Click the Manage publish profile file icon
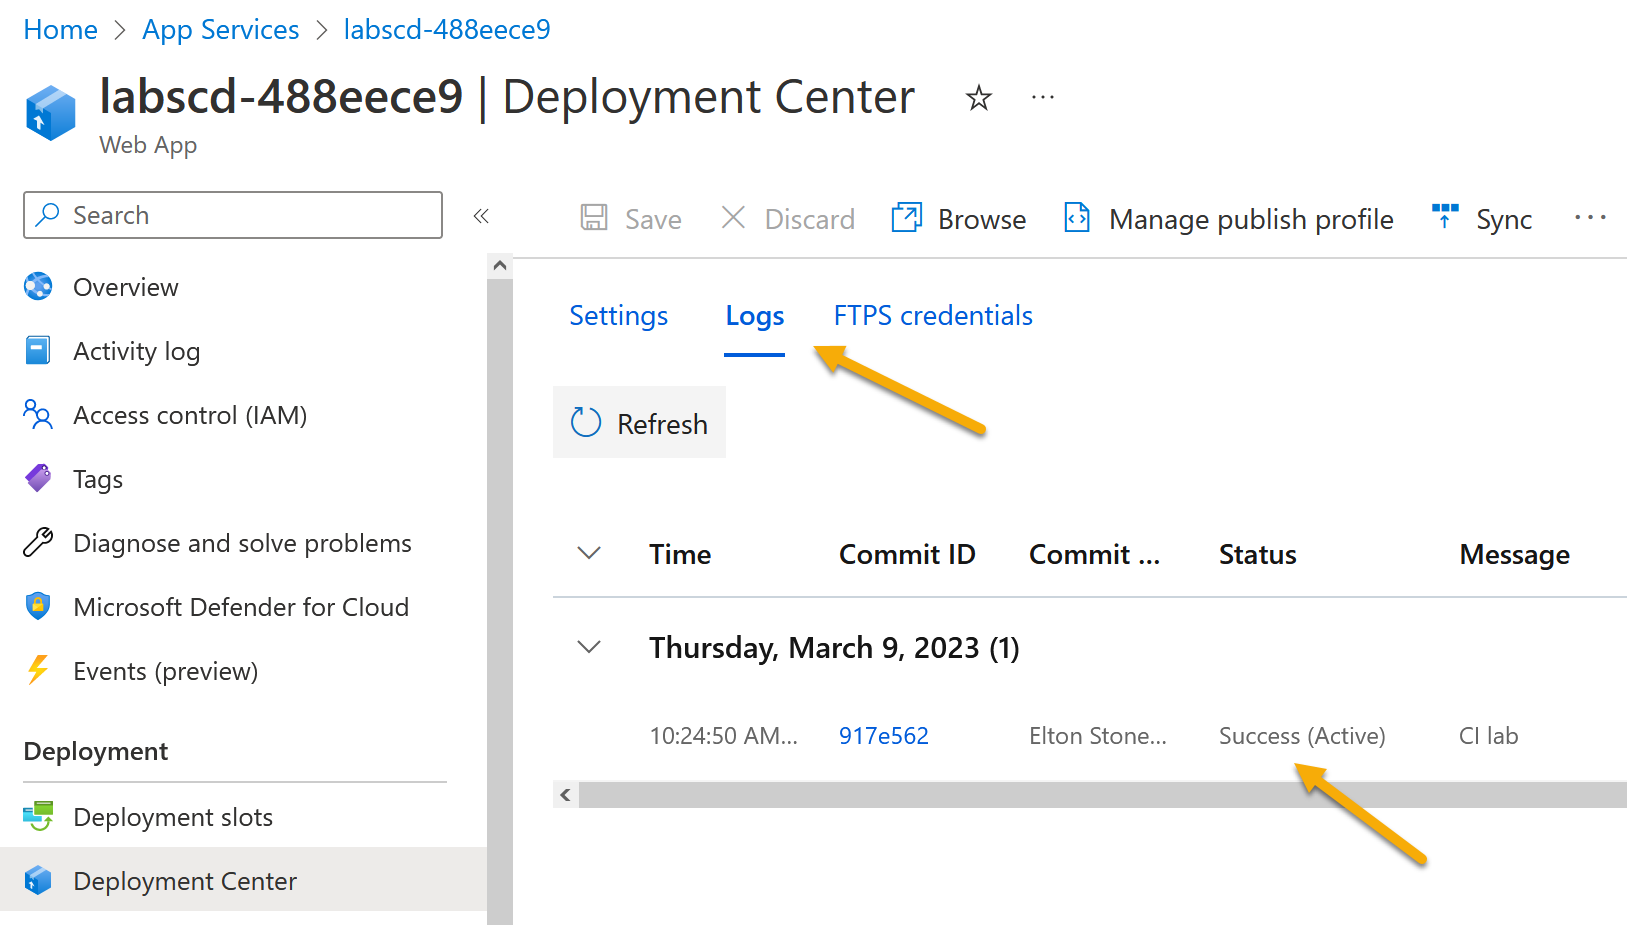The image size is (1627, 925). point(1077,217)
